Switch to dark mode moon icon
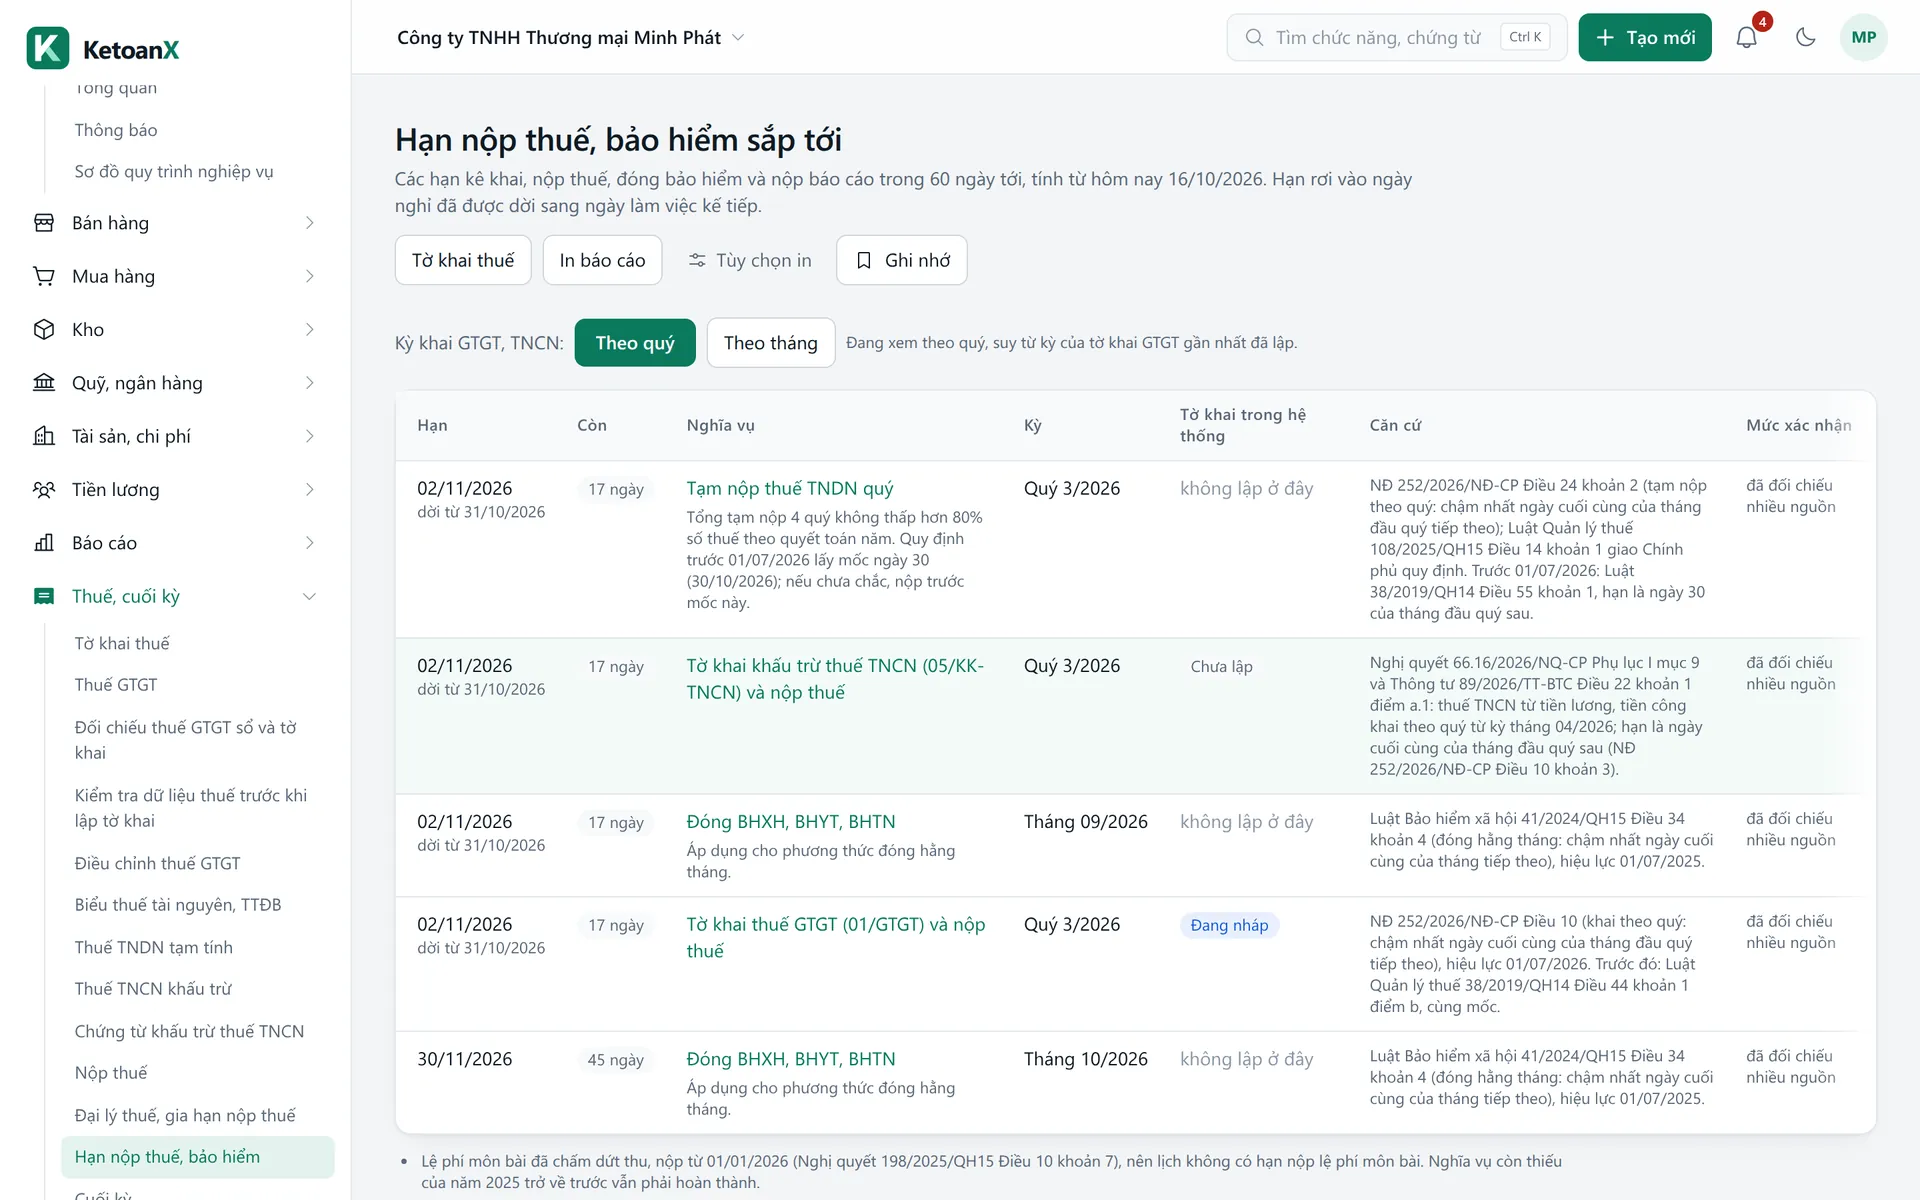 point(1805,38)
